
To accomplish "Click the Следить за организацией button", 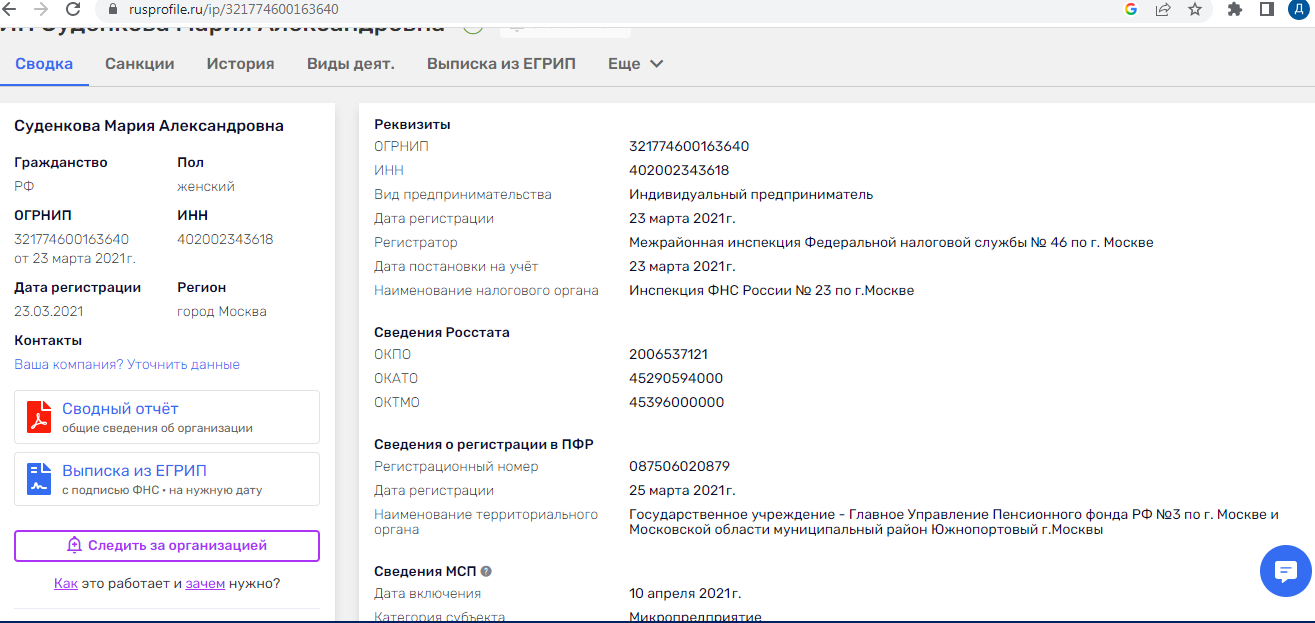I will pos(167,546).
